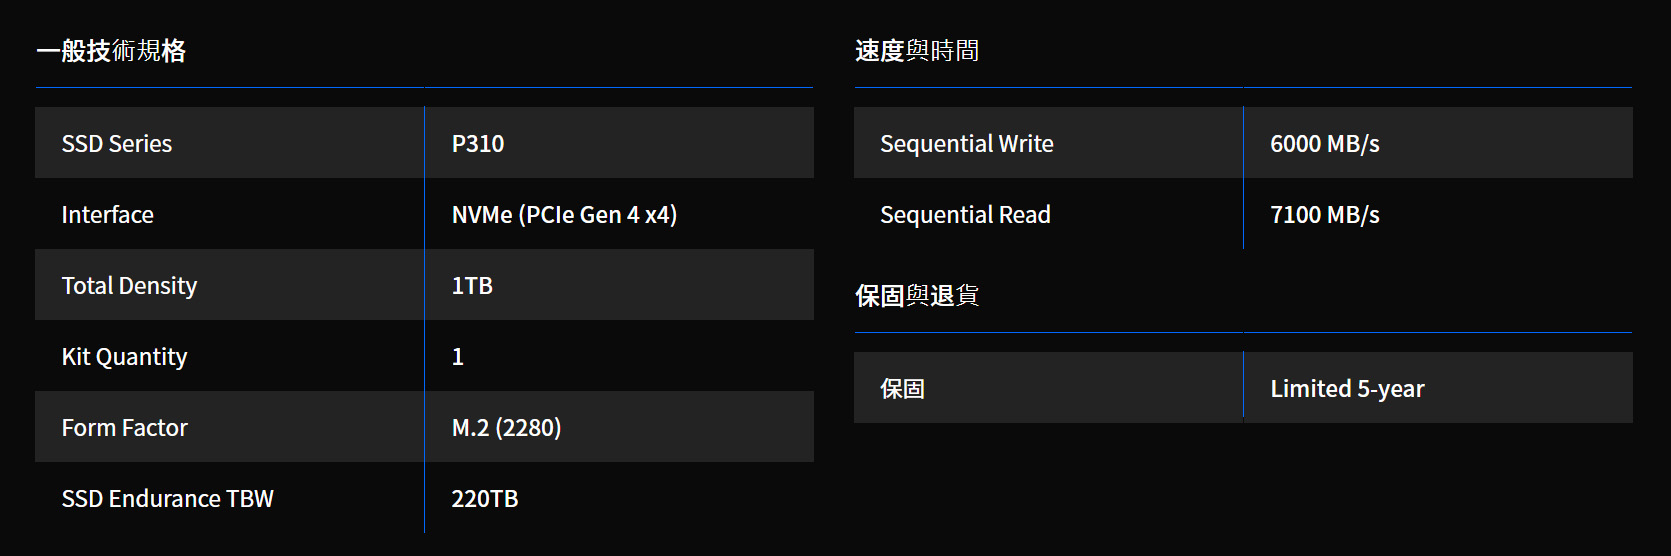Click the Kit Quantity label
This screenshot has height=556, width=1671.
pyautogui.click(x=124, y=357)
